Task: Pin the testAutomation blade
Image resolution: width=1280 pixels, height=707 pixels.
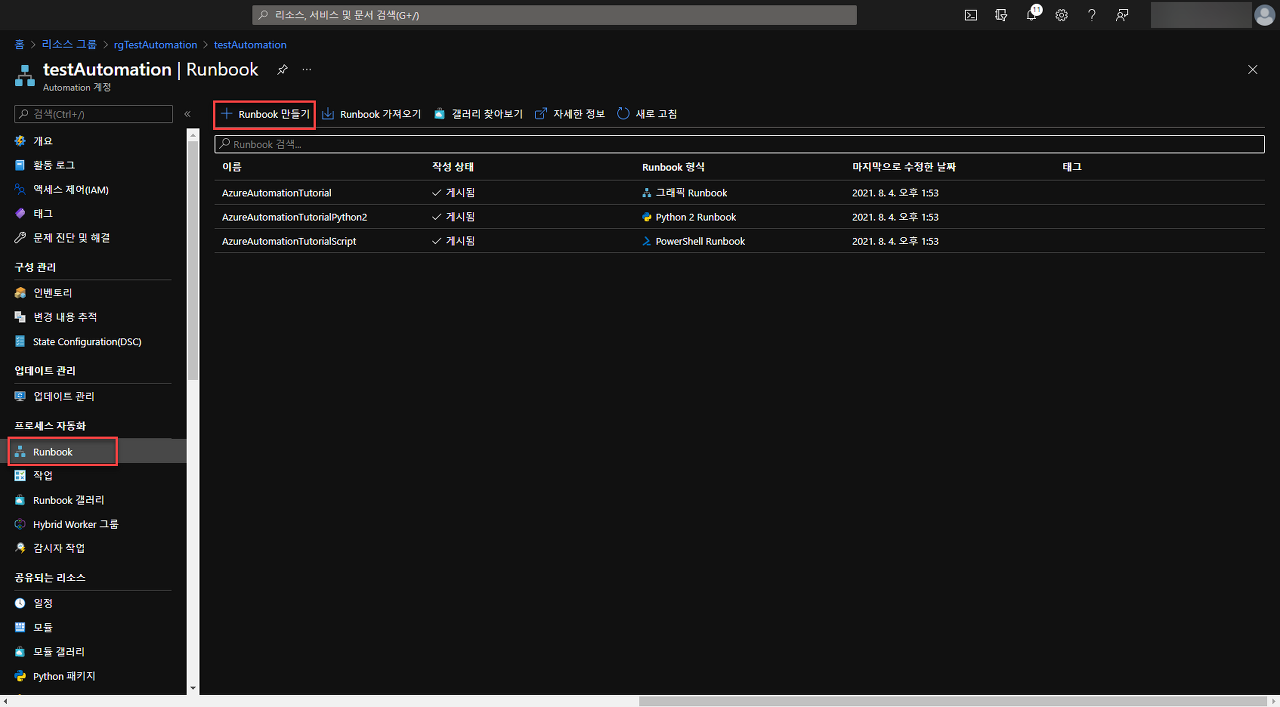Action: 282,69
